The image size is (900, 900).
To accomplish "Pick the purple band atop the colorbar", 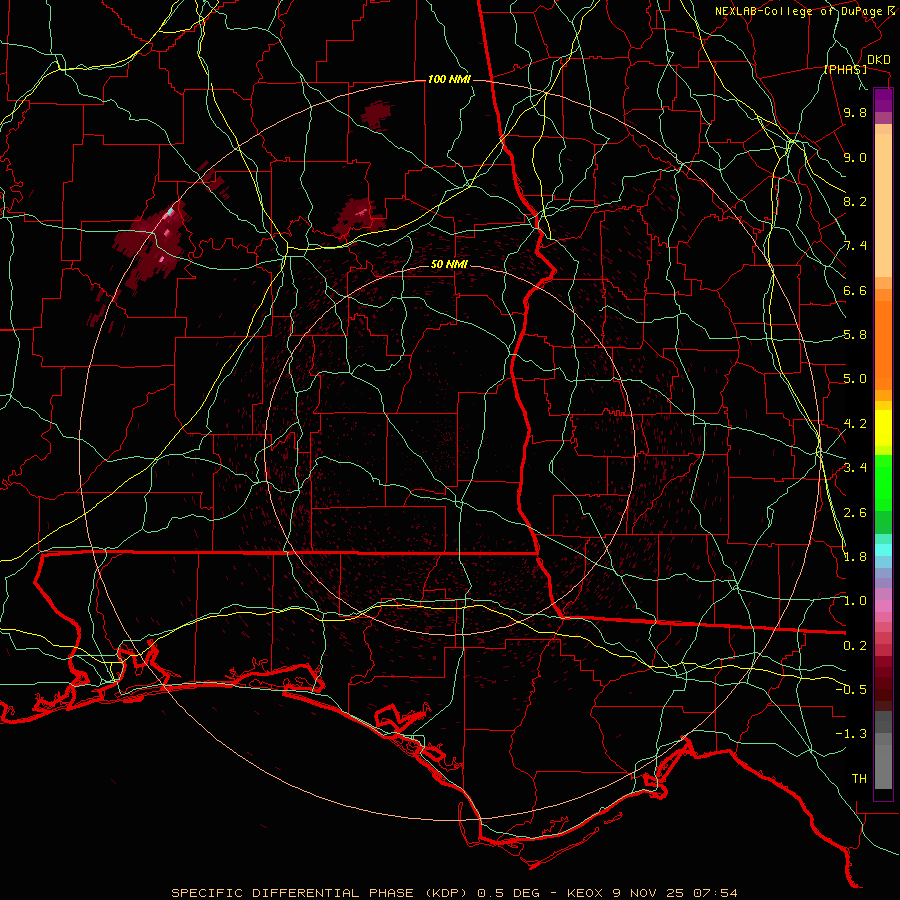I will [x=883, y=100].
